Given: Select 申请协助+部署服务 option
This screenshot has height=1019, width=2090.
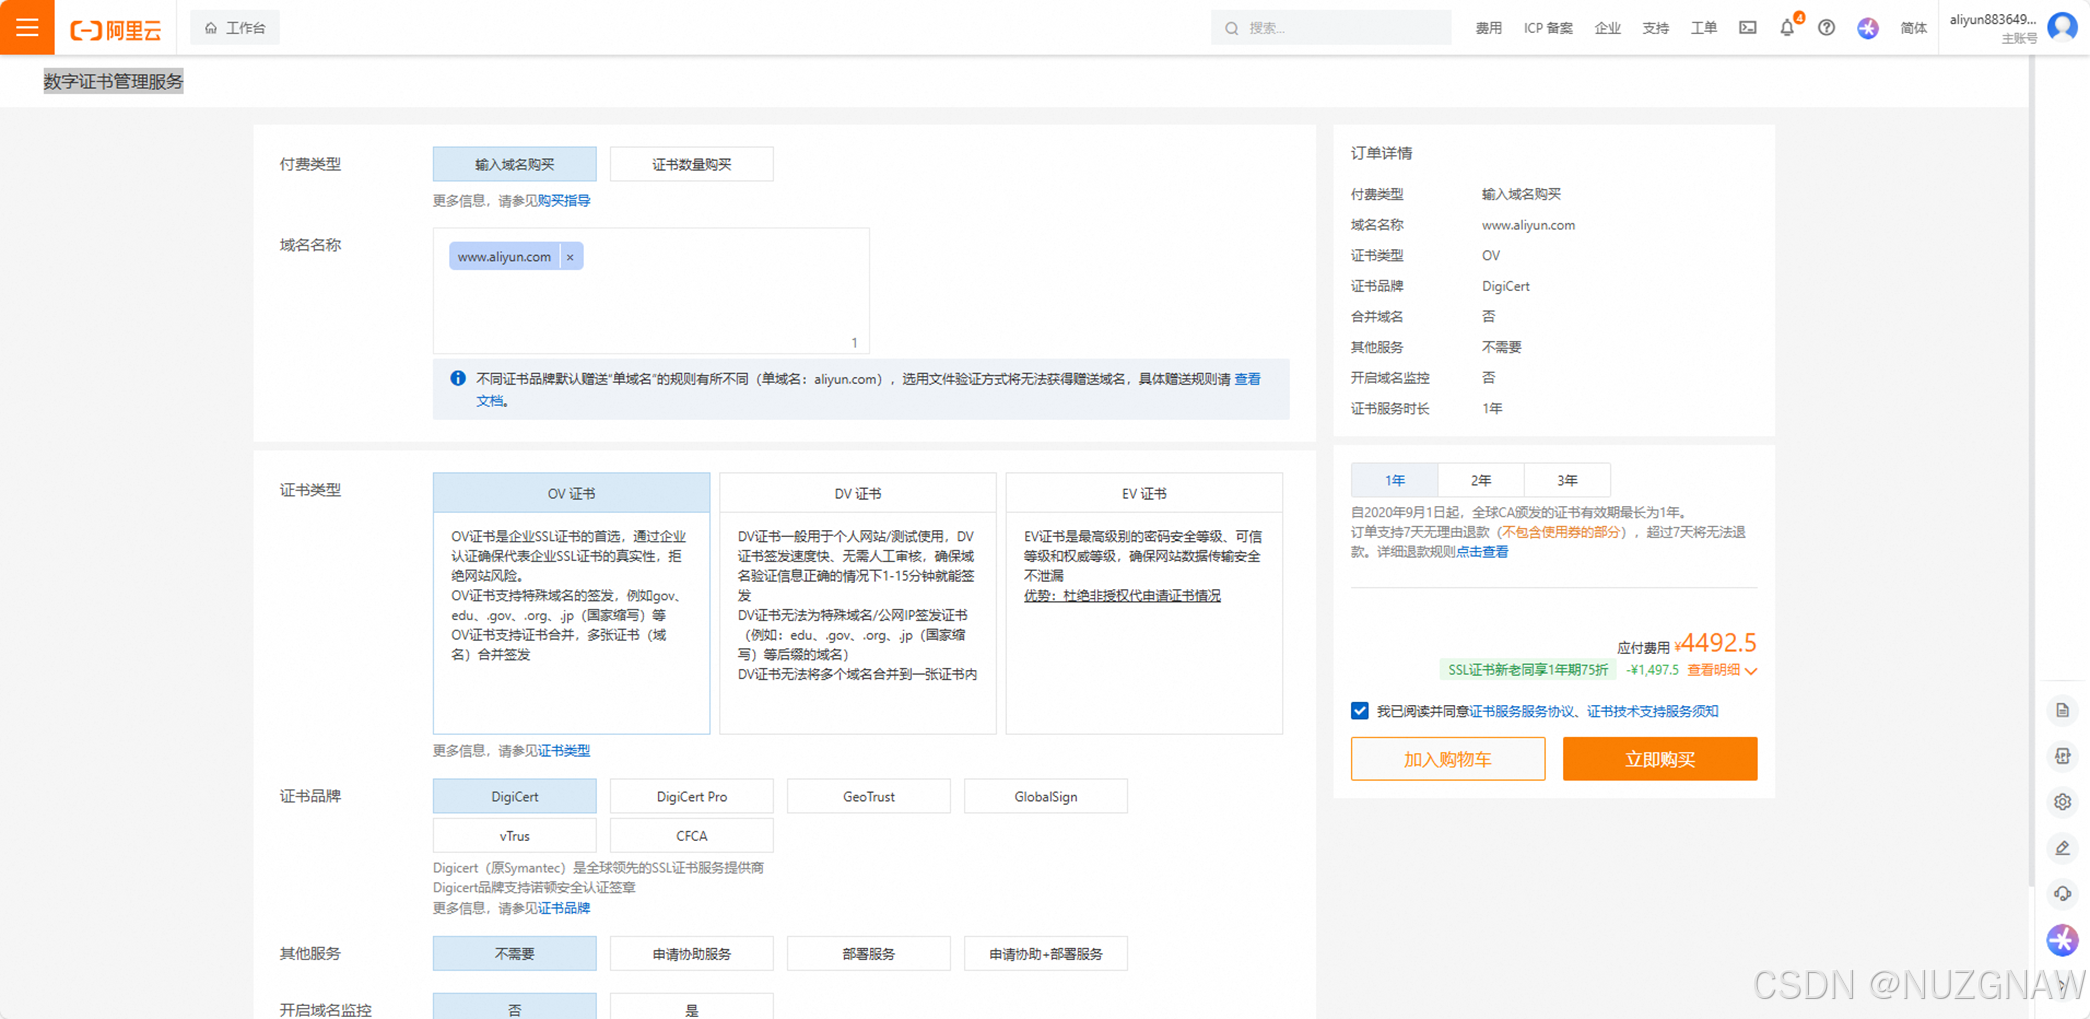Looking at the screenshot, I should [1045, 953].
